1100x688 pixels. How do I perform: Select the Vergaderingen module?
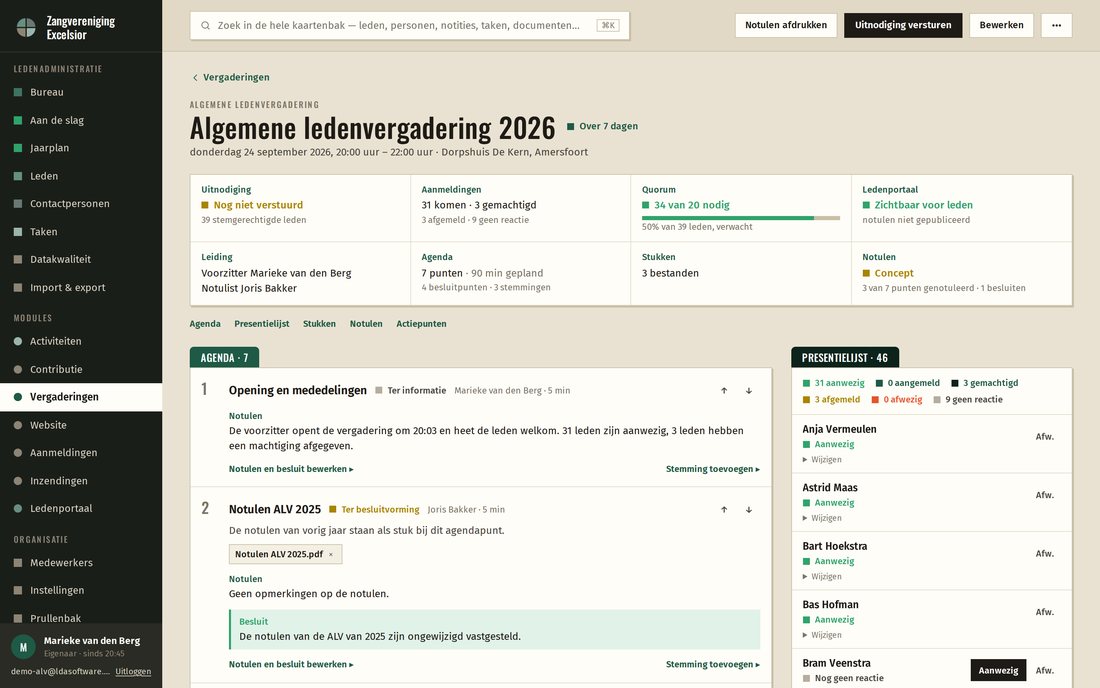point(81,397)
